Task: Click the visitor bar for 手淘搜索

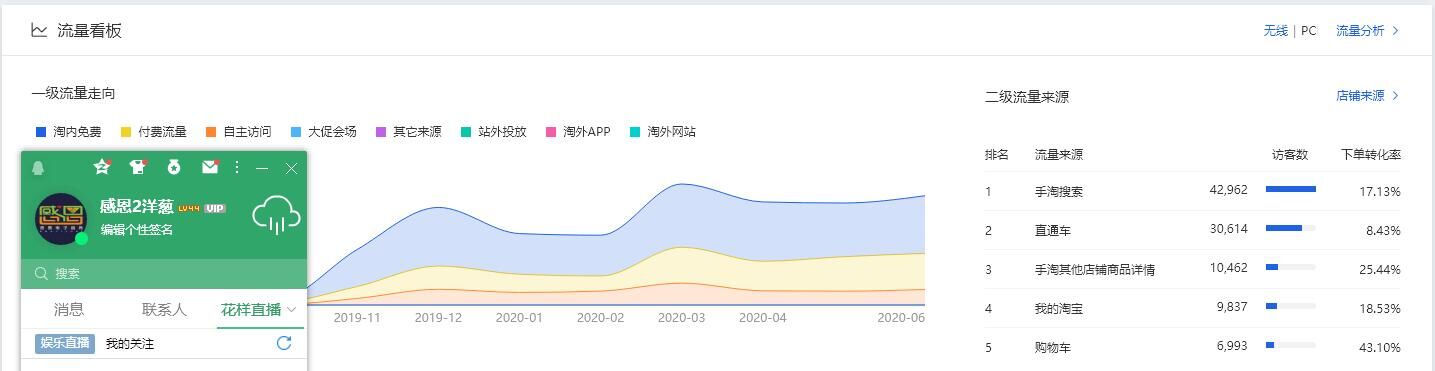Action: point(1291,189)
